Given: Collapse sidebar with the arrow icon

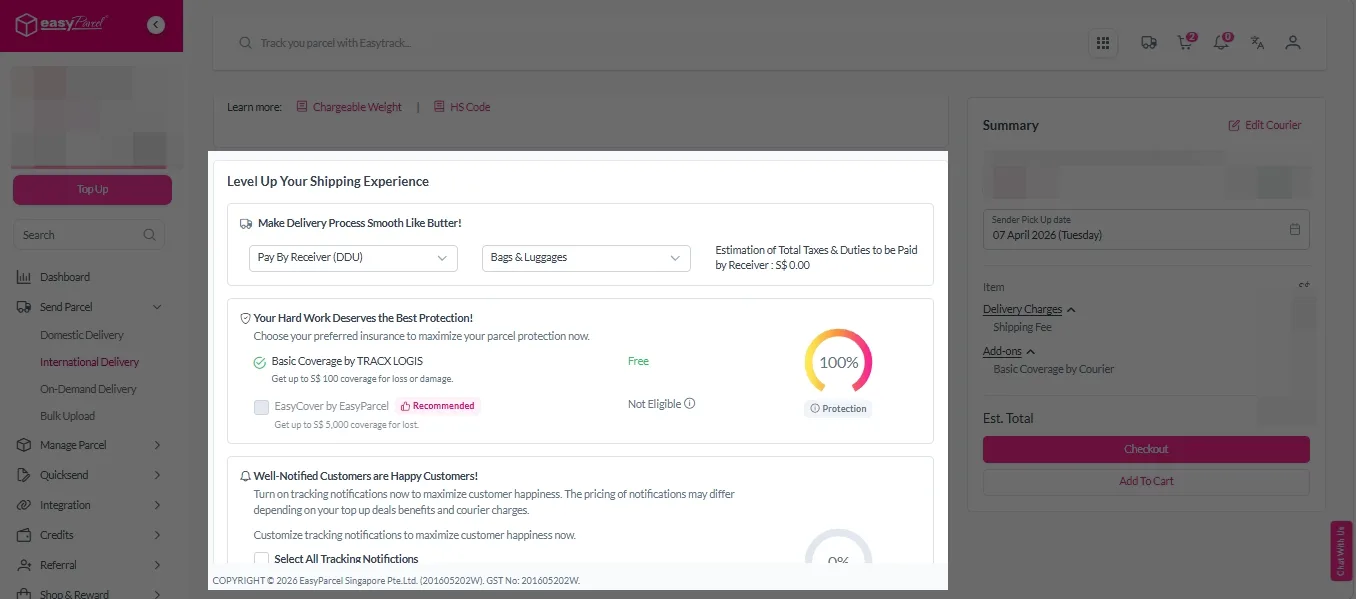Looking at the screenshot, I should 156,25.
